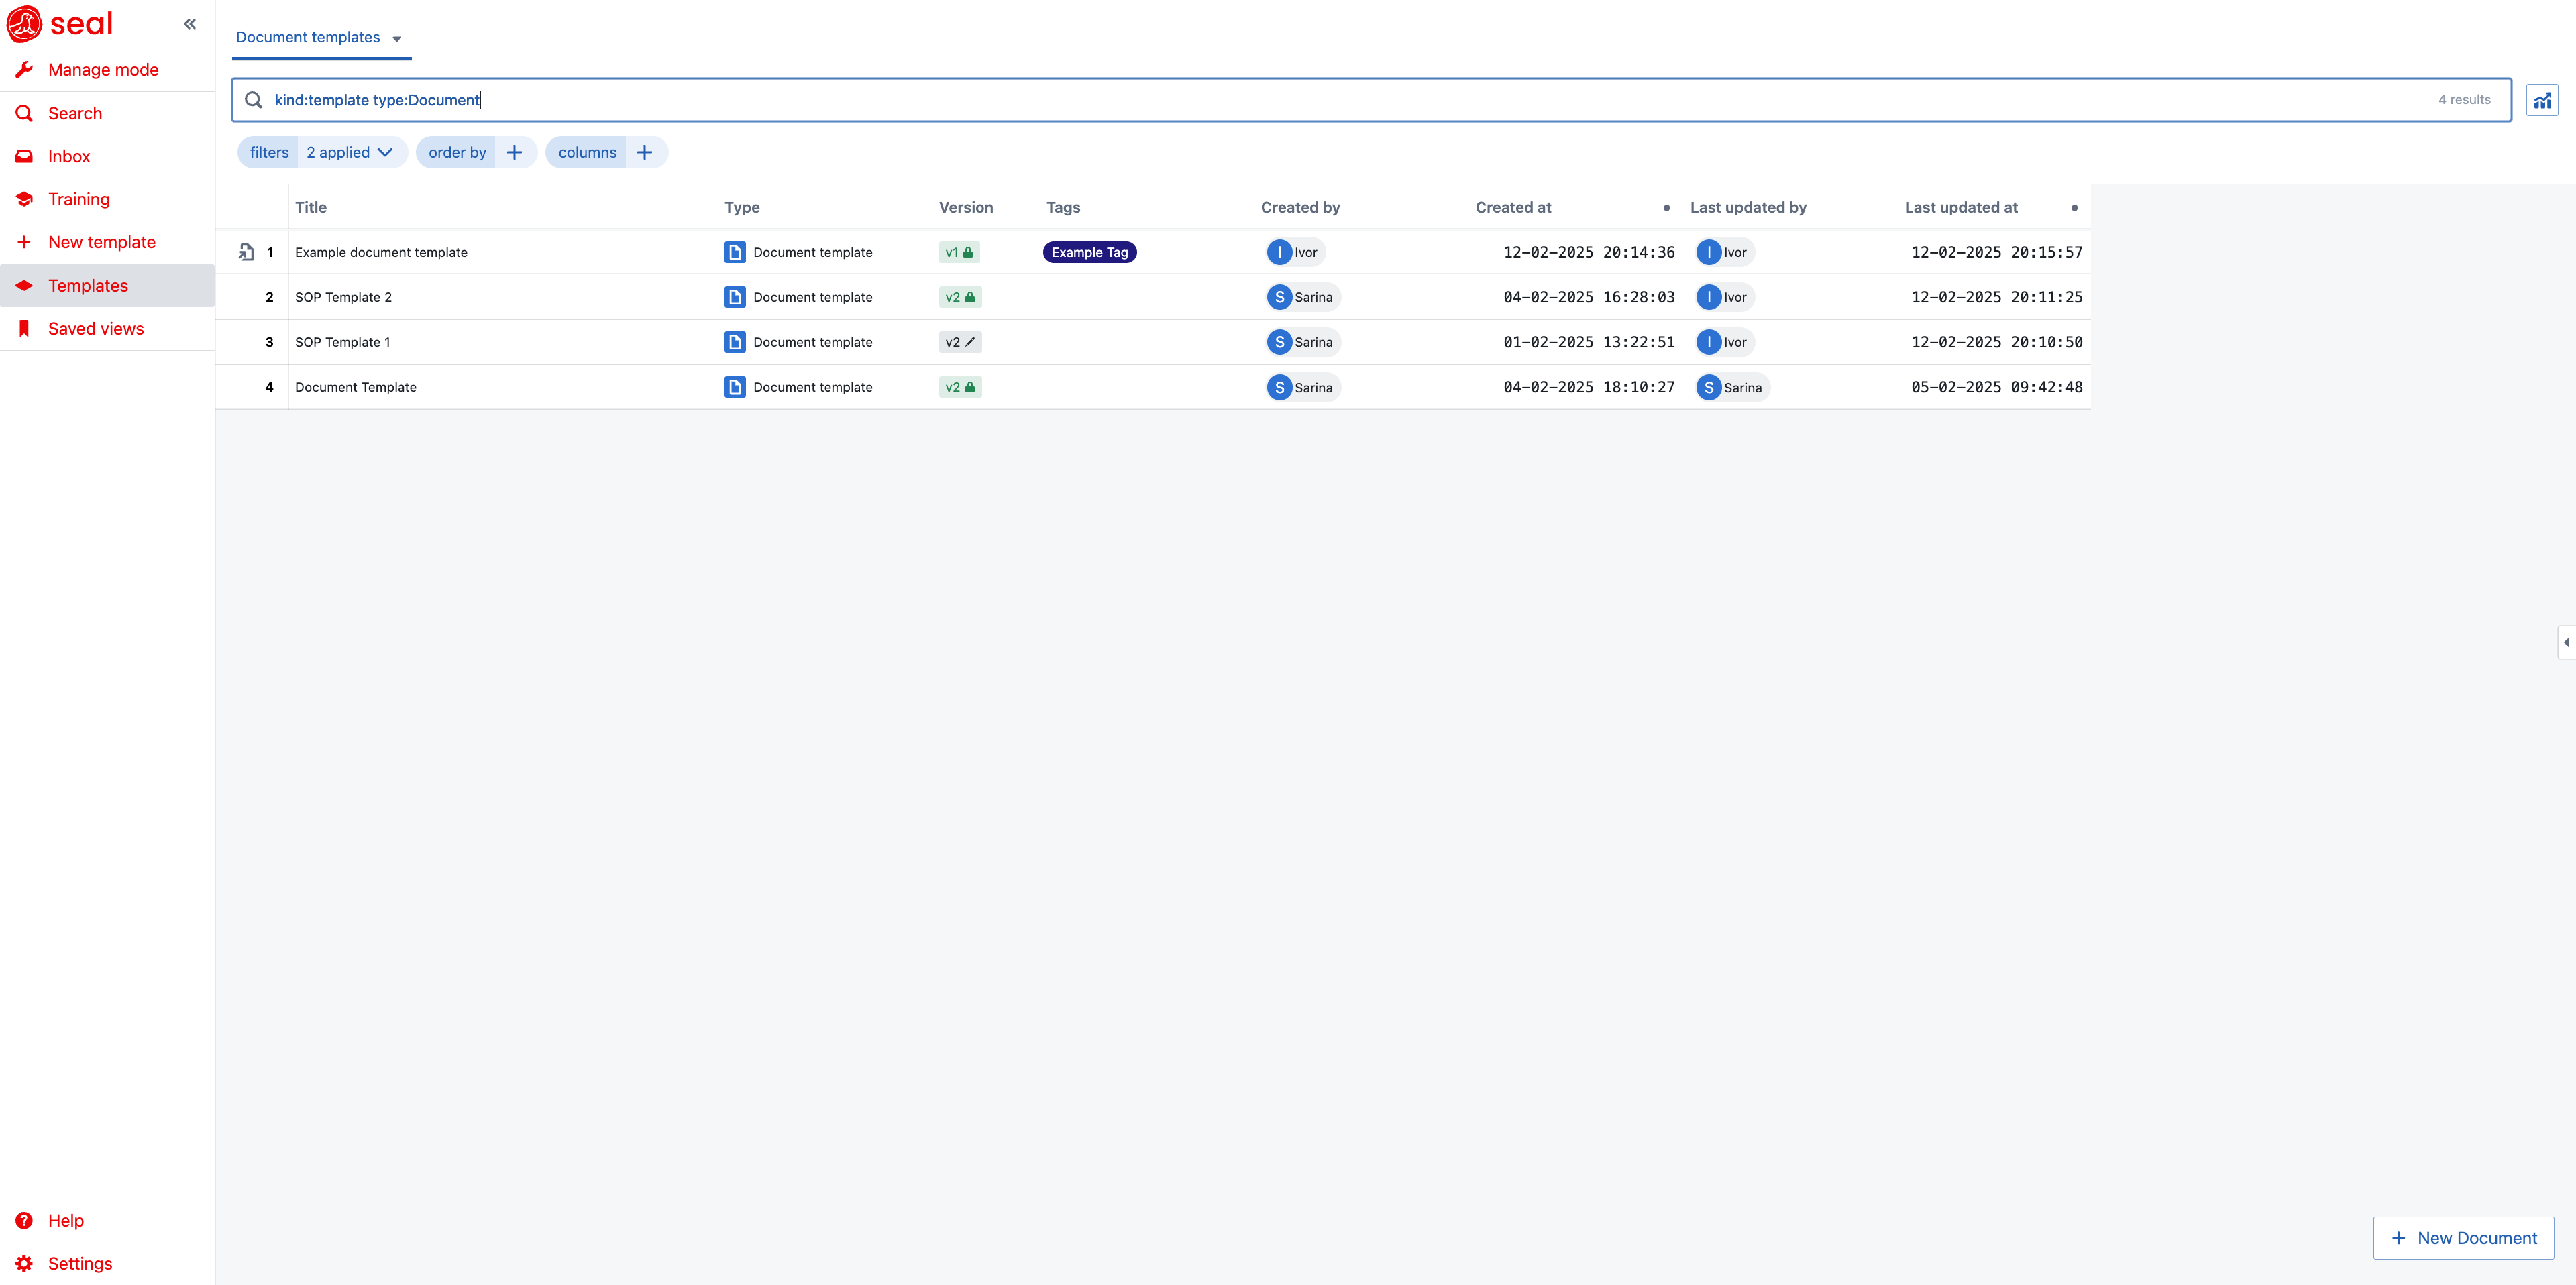The image size is (2576, 1285).
Task: Open Document Template row title
Action: pos(355,387)
